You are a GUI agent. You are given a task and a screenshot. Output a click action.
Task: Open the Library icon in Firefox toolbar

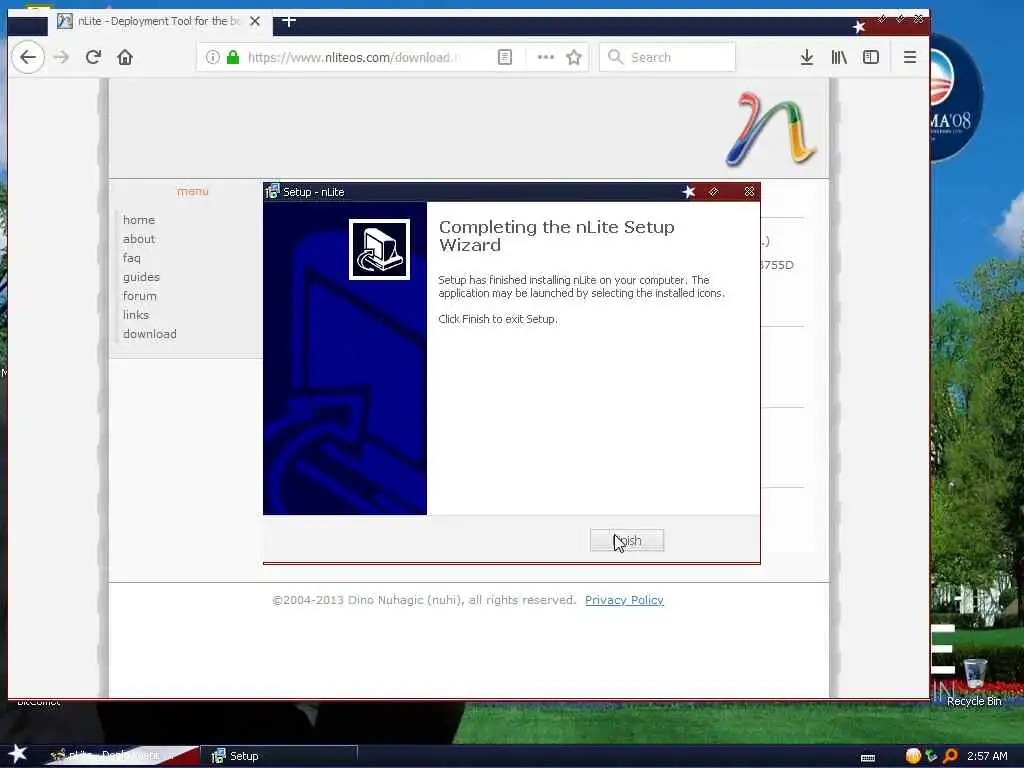pyautogui.click(x=839, y=57)
